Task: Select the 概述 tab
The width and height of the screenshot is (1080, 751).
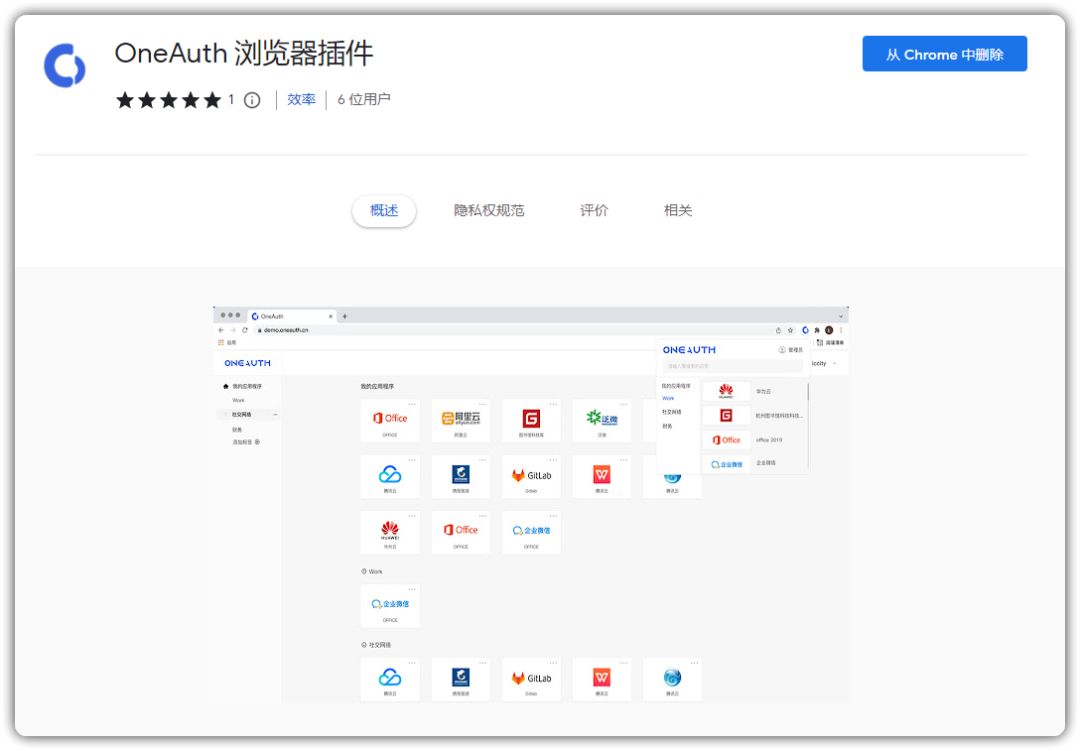Action: [384, 210]
